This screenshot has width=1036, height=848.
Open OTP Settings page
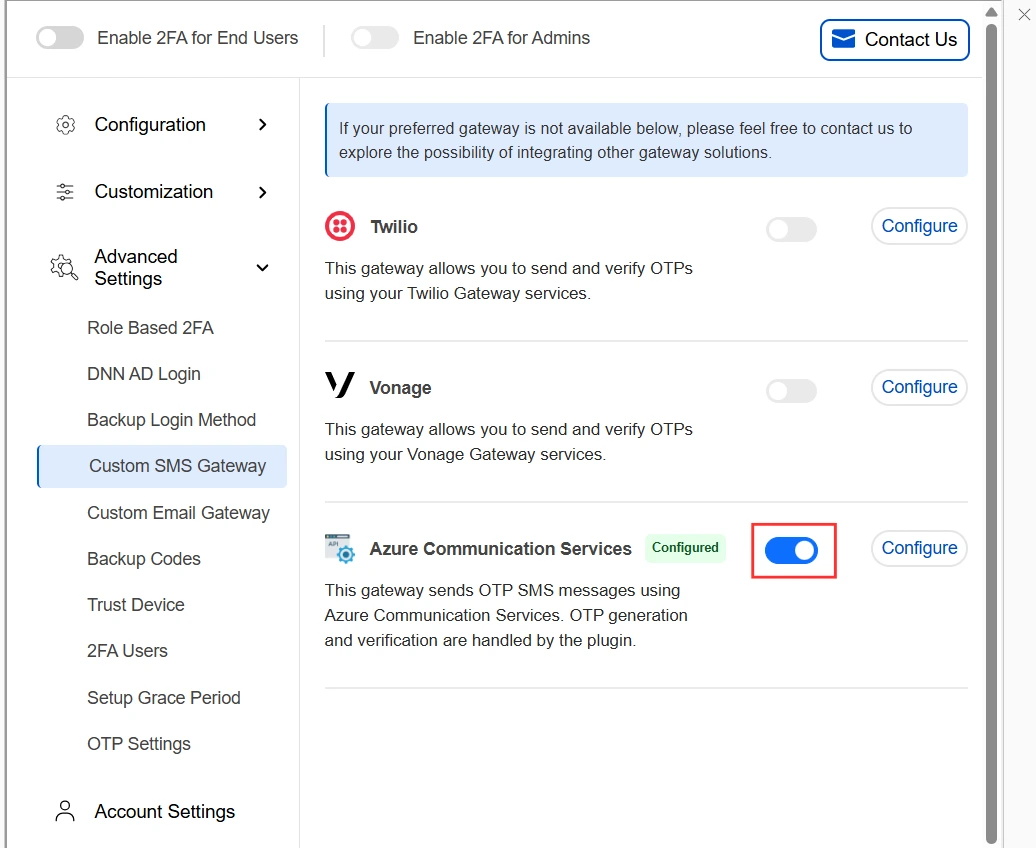[x=139, y=744]
